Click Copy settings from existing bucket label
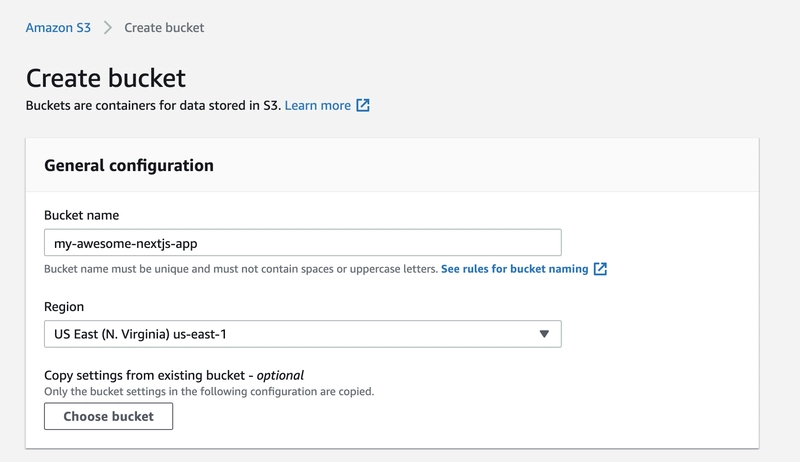 173,375
